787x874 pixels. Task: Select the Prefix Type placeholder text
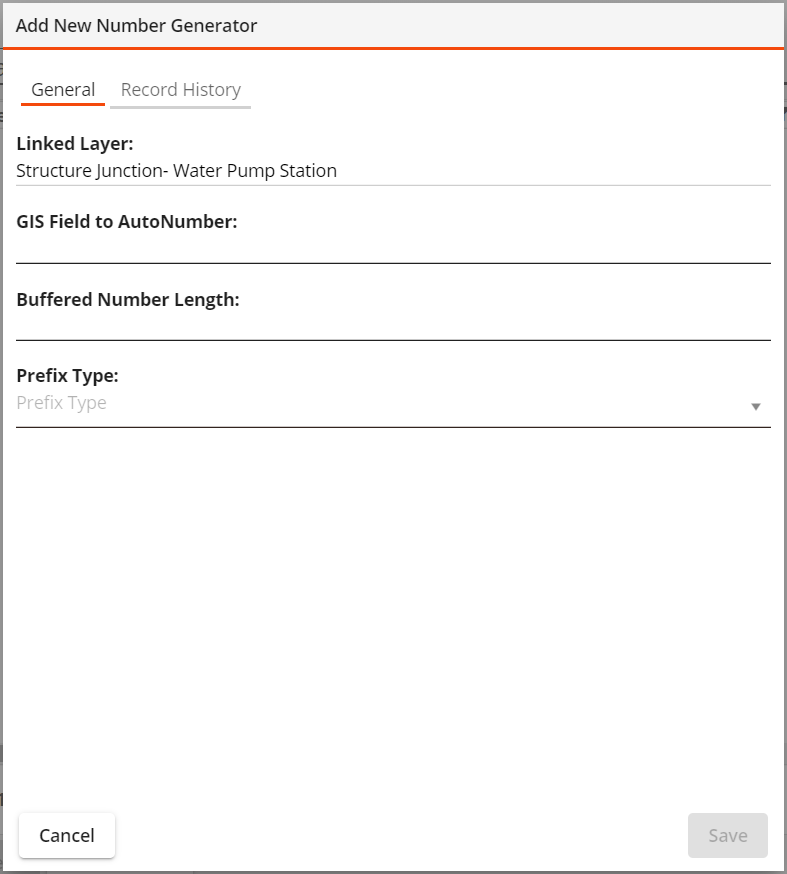pos(61,402)
